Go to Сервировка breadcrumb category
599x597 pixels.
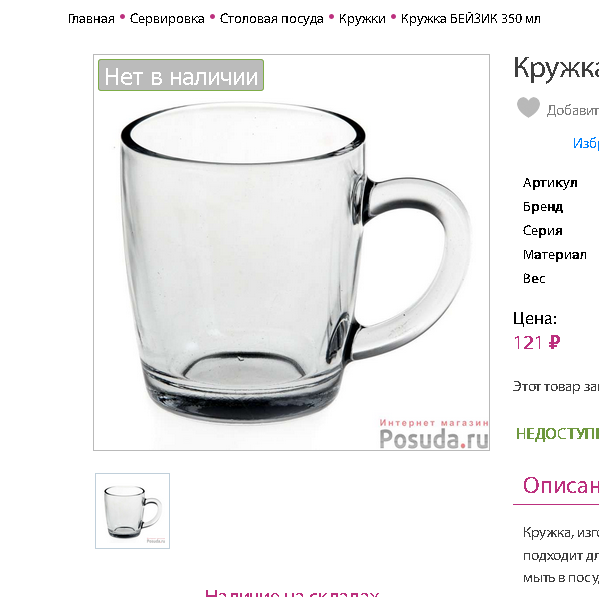point(167,19)
